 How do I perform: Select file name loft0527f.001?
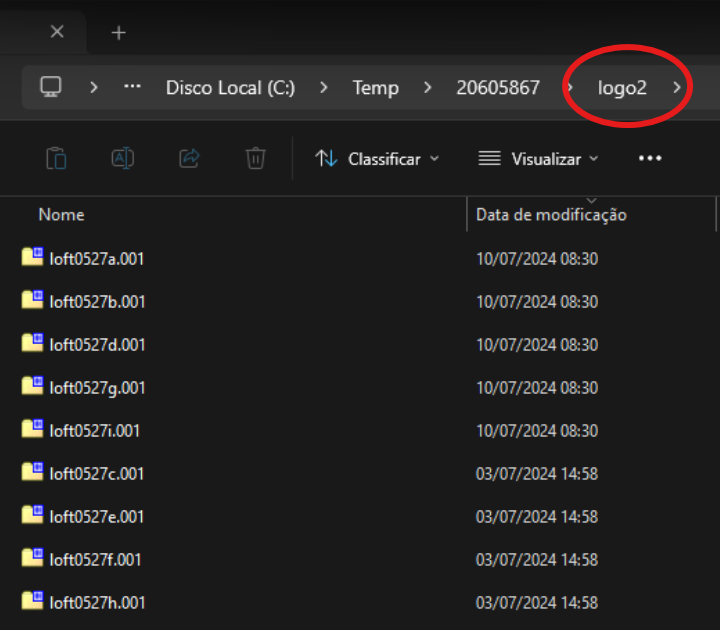95,560
